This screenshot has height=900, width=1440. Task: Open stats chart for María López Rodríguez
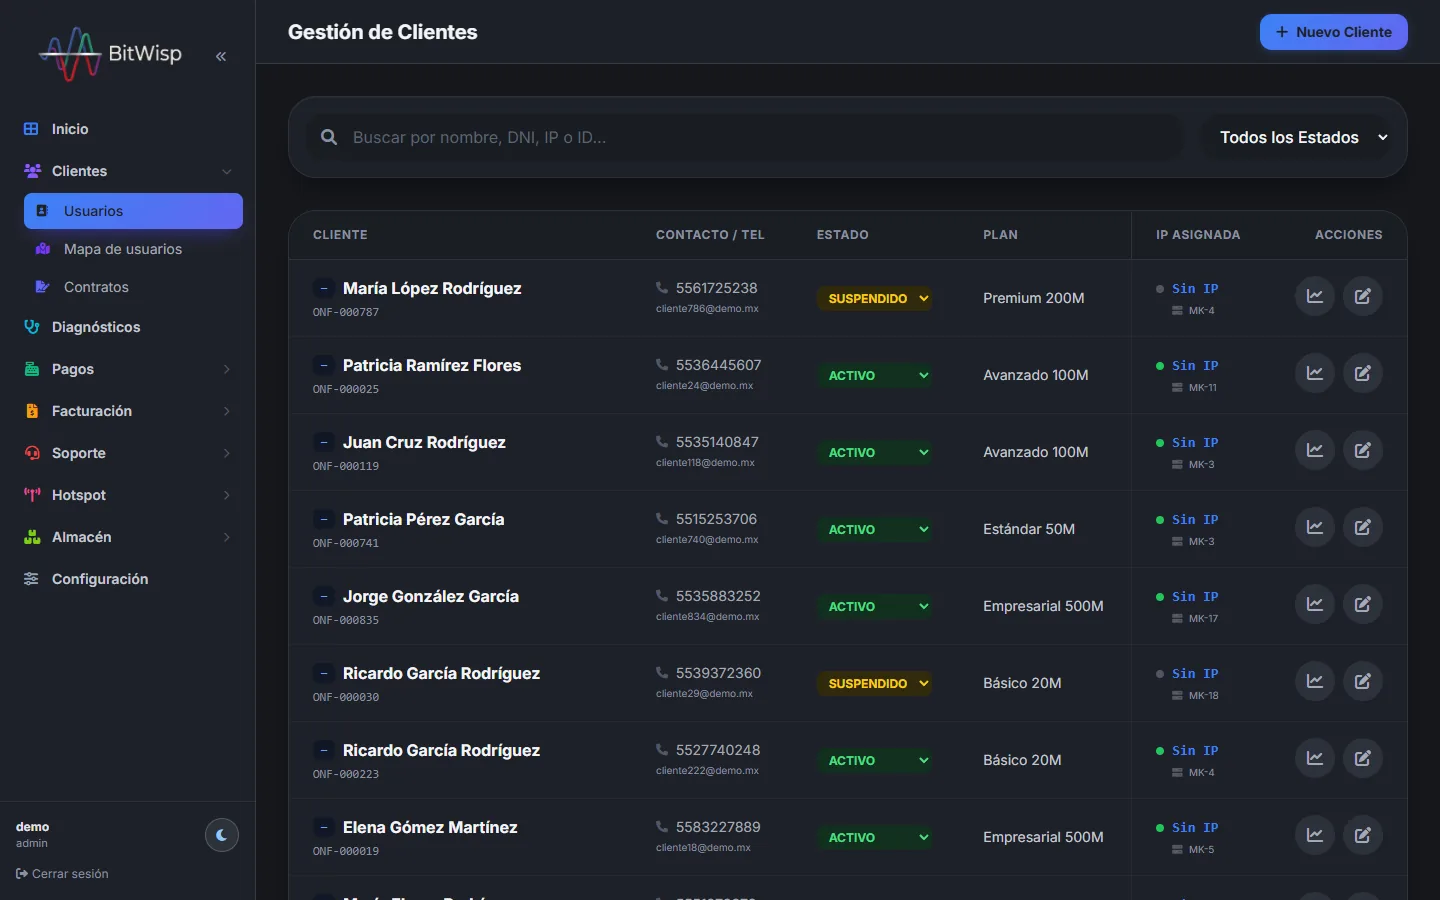click(1315, 296)
